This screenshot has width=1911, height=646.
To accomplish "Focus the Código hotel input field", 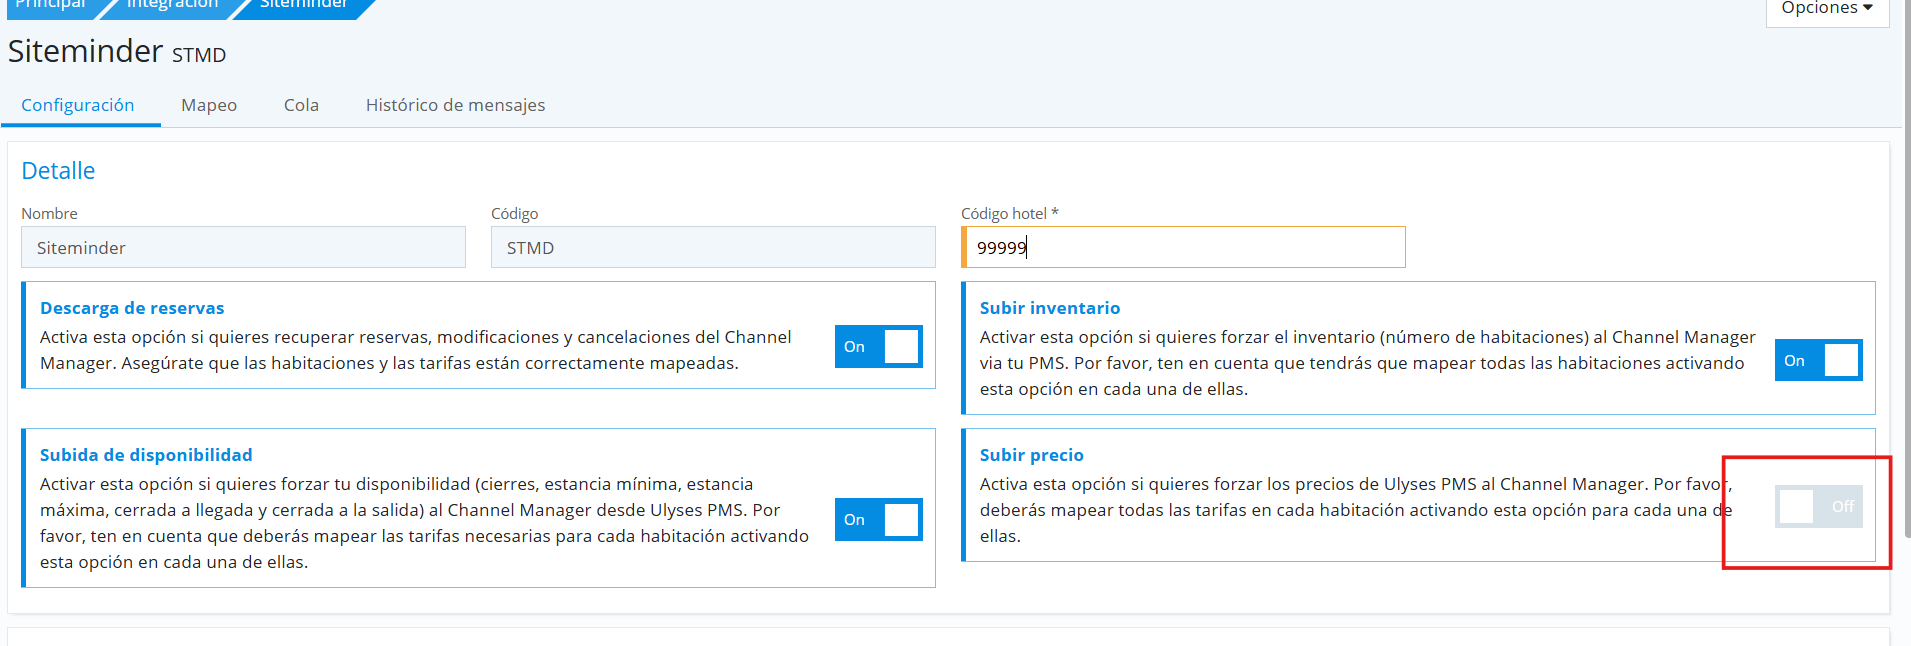I will click(1183, 248).
